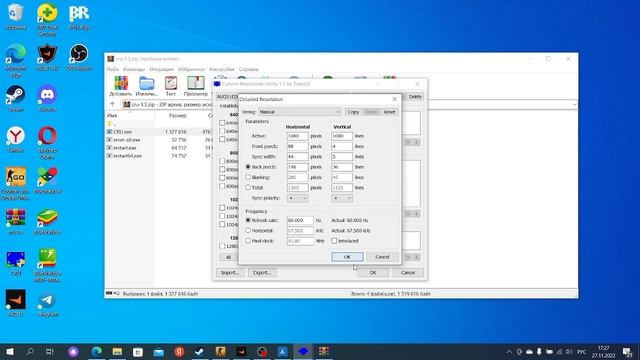Open the Operations menu in WinRAR
This screenshot has height=360, width=640.
point(161,69)
